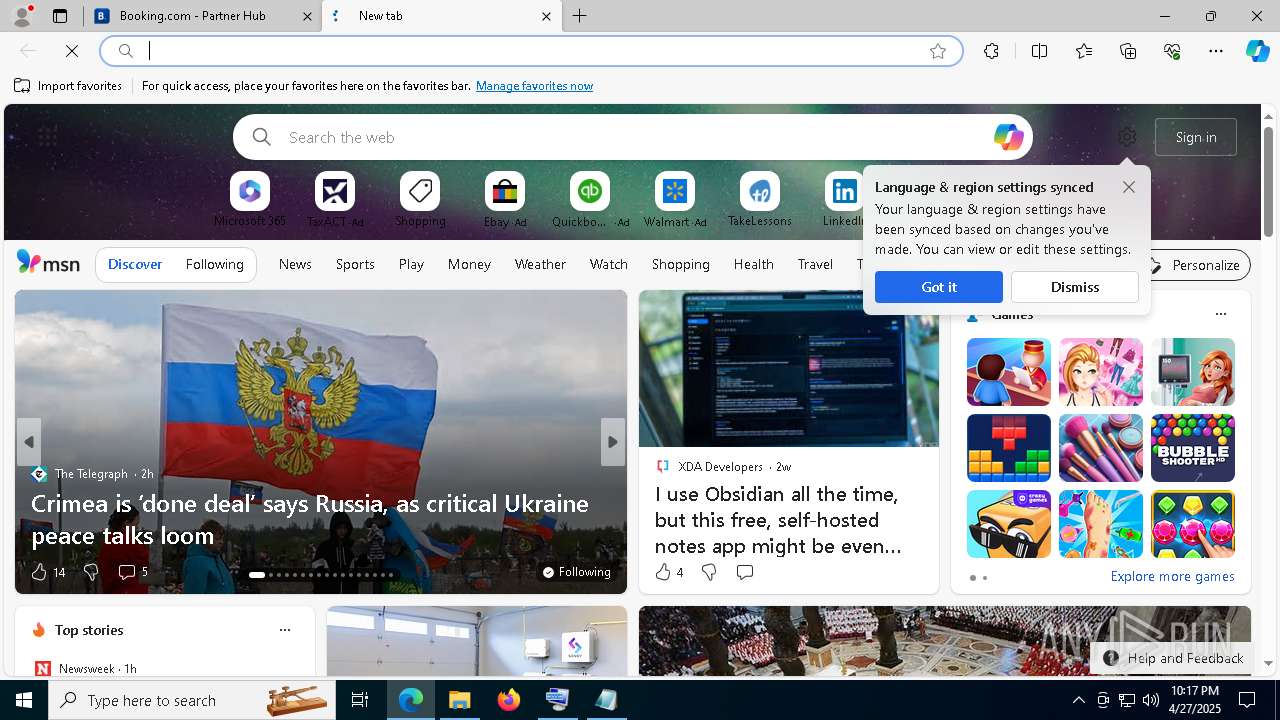Launch Firefox from taskbar

509,700
